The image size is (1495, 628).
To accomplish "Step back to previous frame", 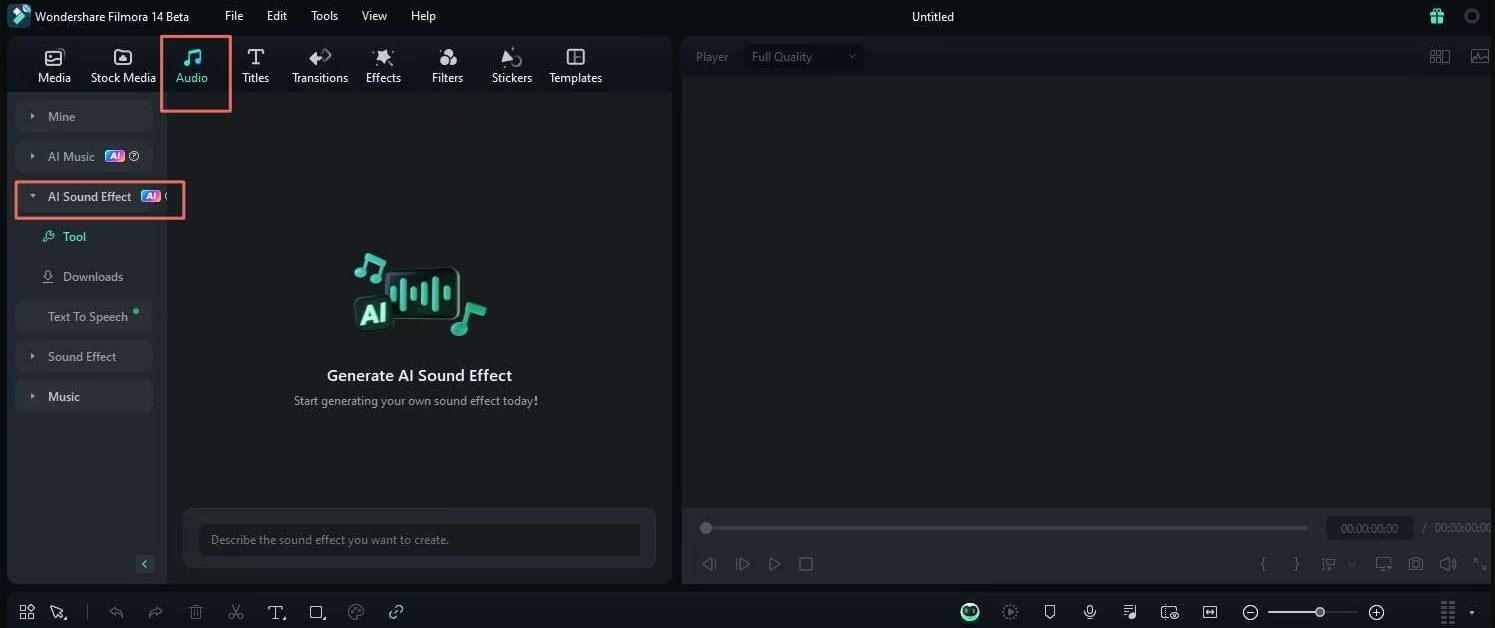I will coord(709,564).
